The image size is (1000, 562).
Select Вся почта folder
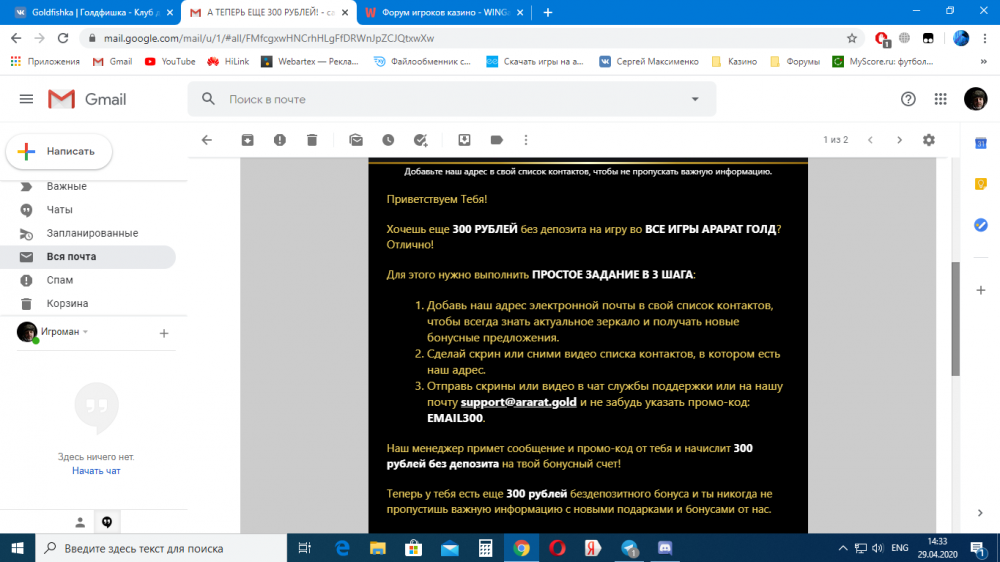(88, 256)
